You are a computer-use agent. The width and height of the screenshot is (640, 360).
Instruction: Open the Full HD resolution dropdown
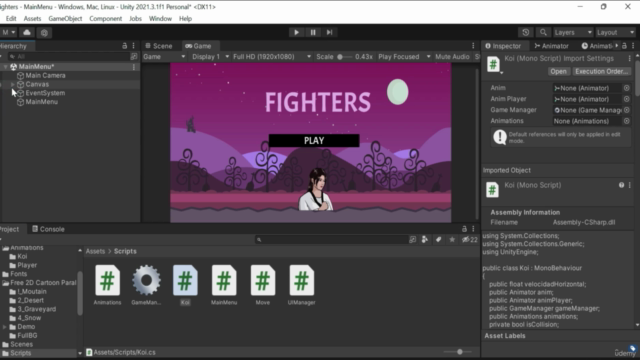(x=272, y=57)
